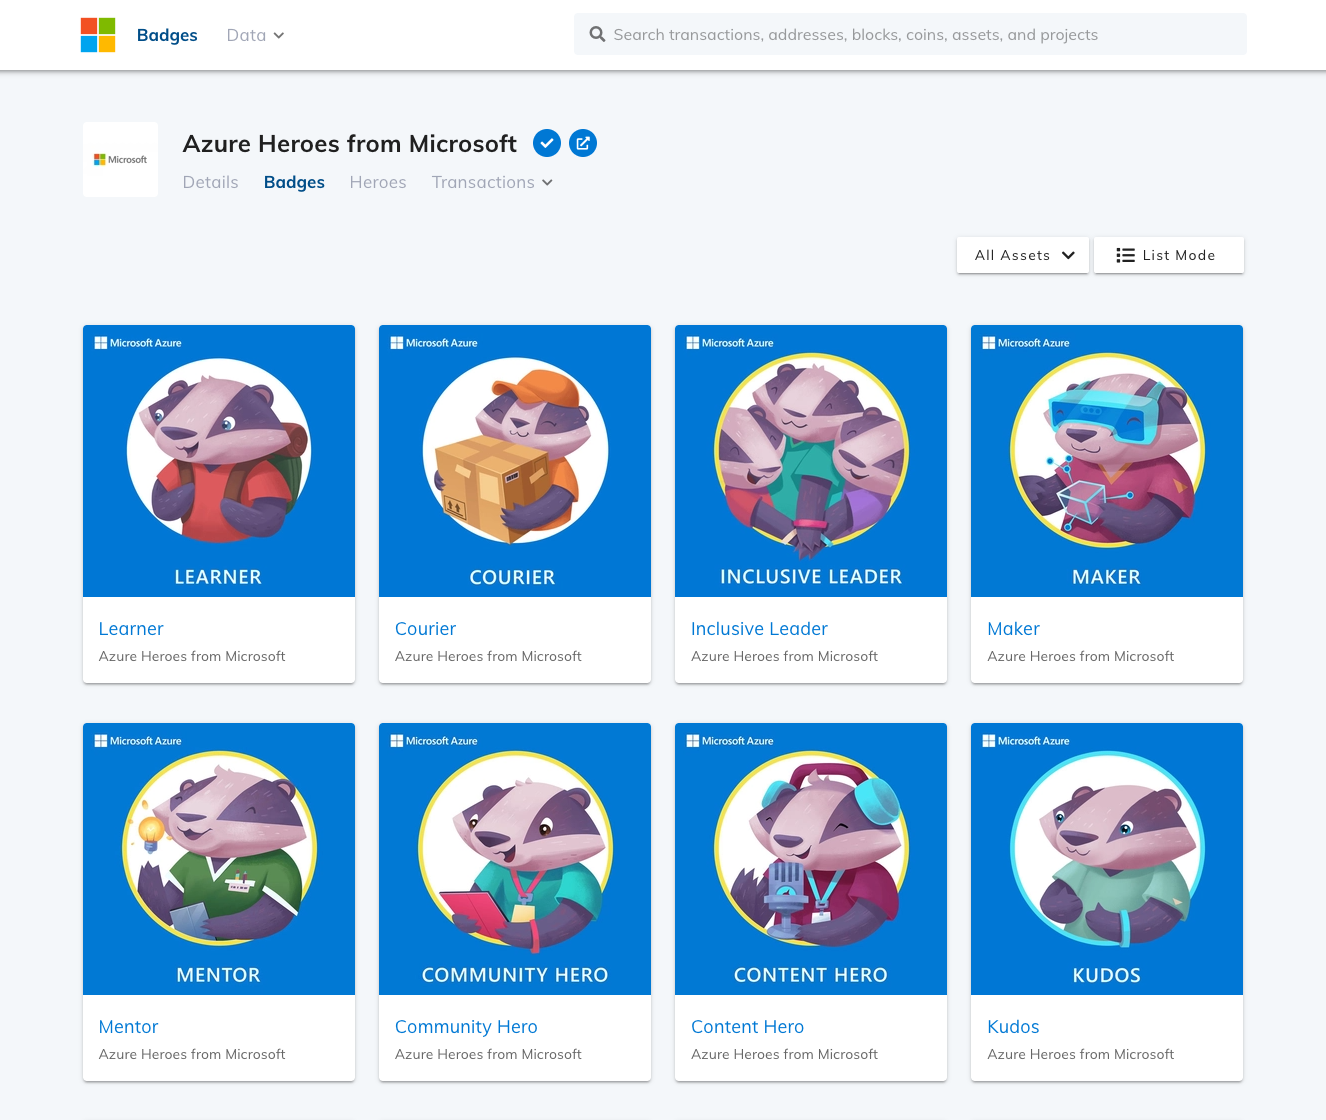Click the Microsoft issuer logo tile

click(x=120, y=159)
